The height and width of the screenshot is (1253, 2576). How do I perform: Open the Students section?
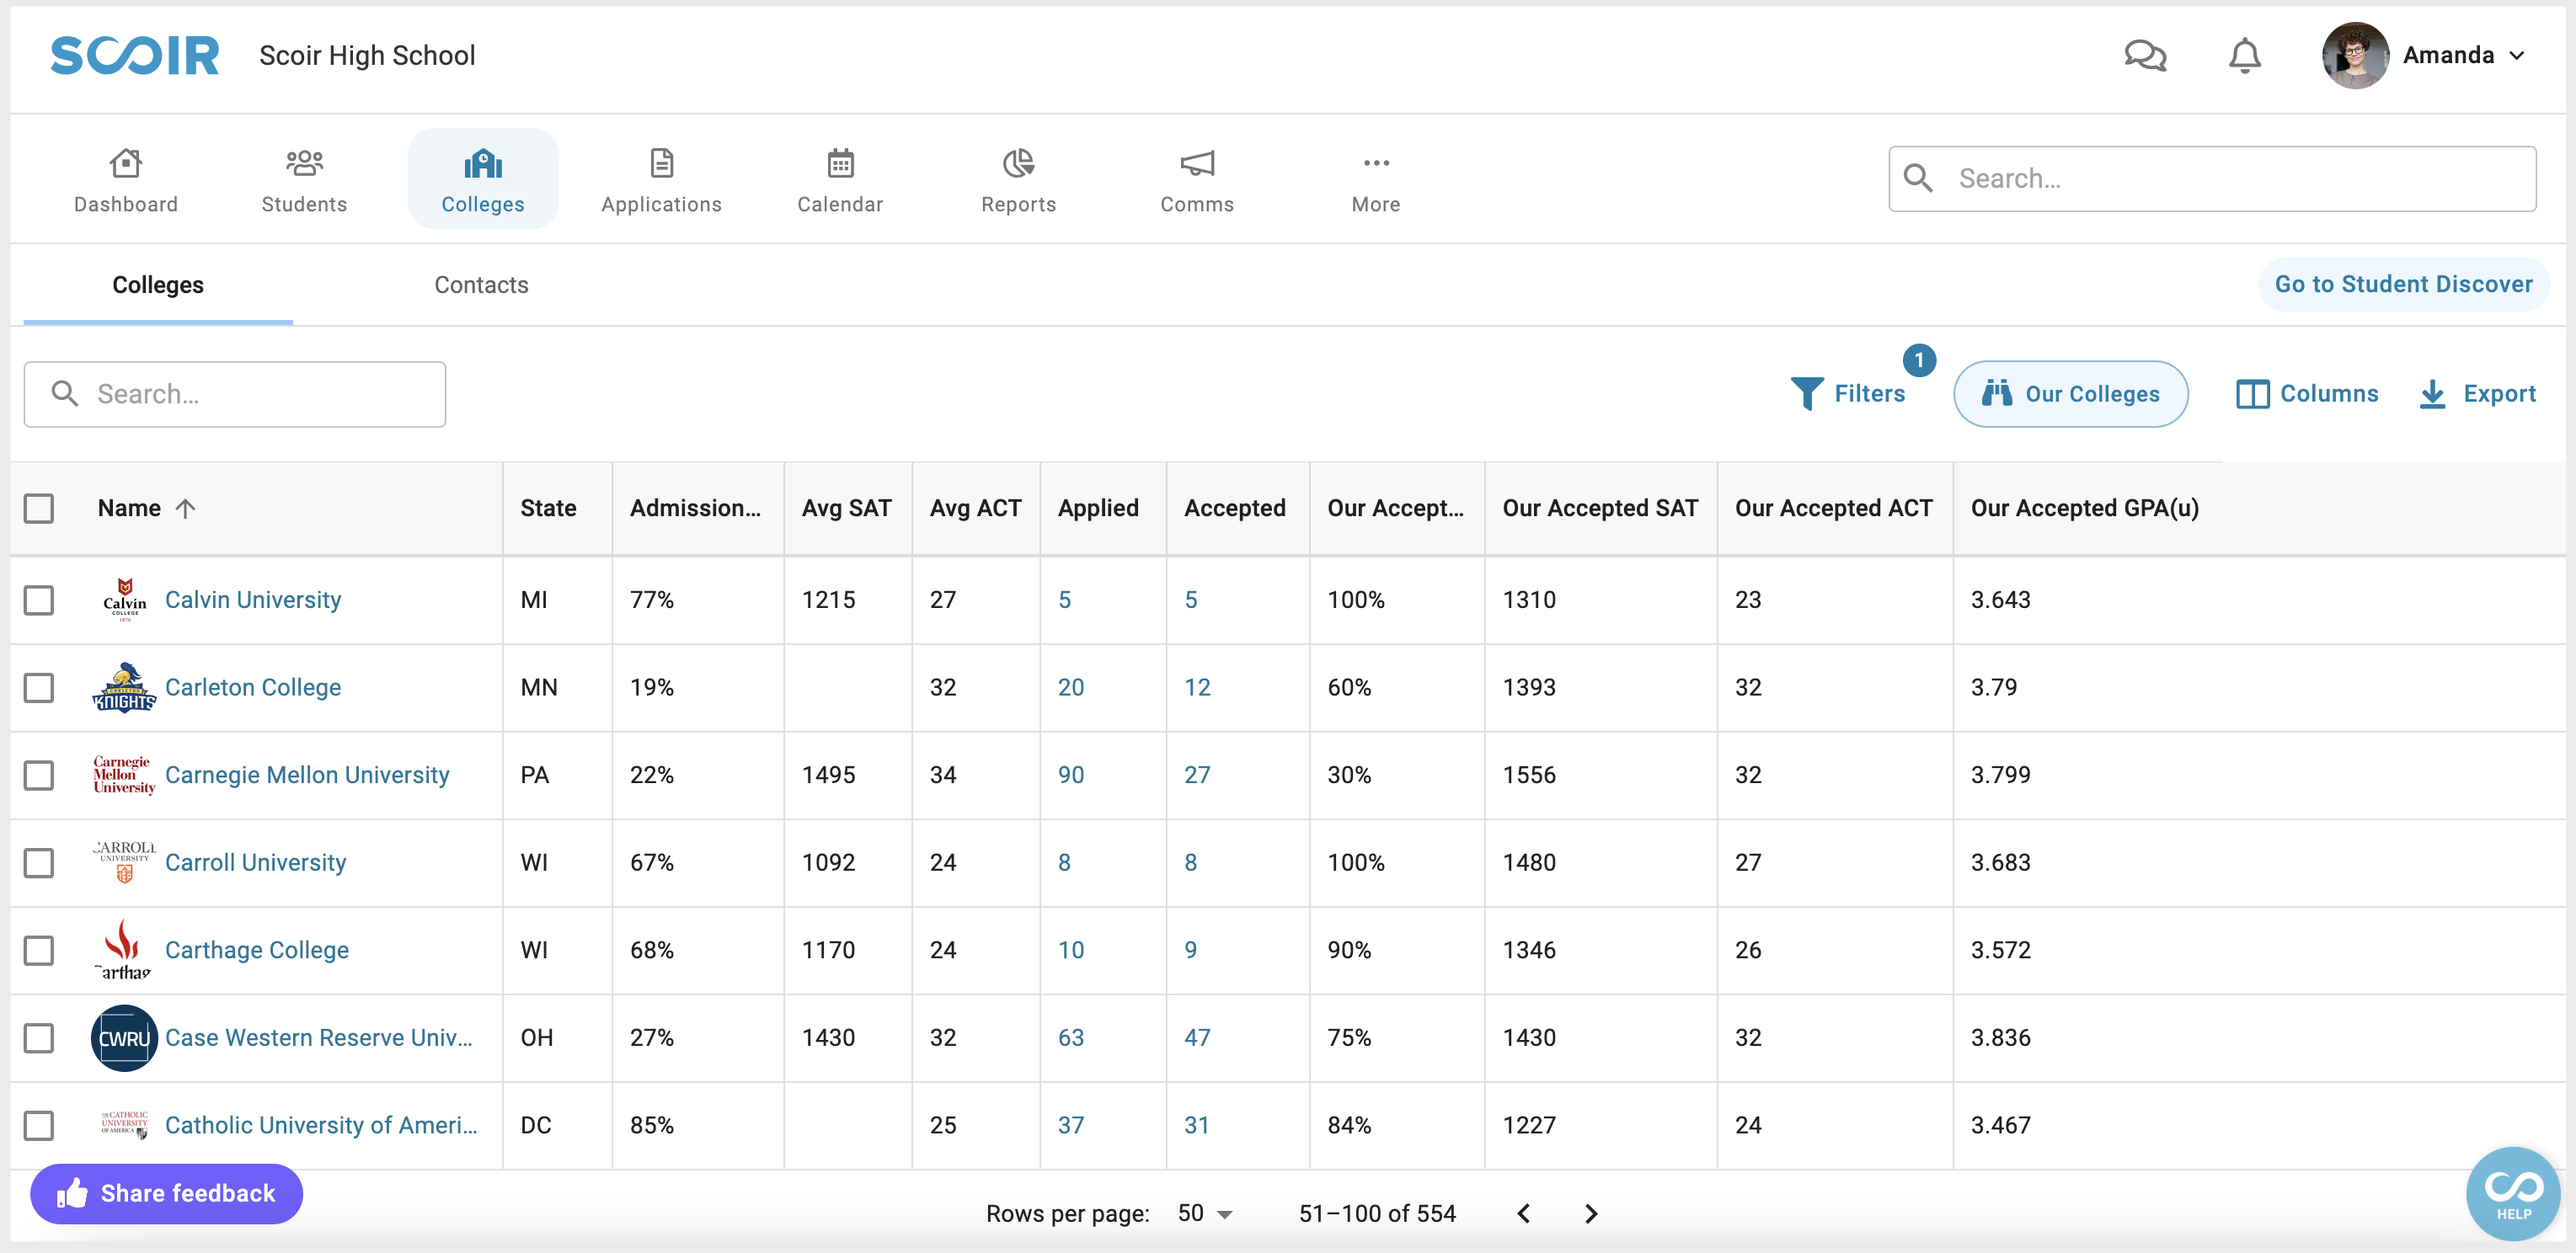[x=304, y=180]
